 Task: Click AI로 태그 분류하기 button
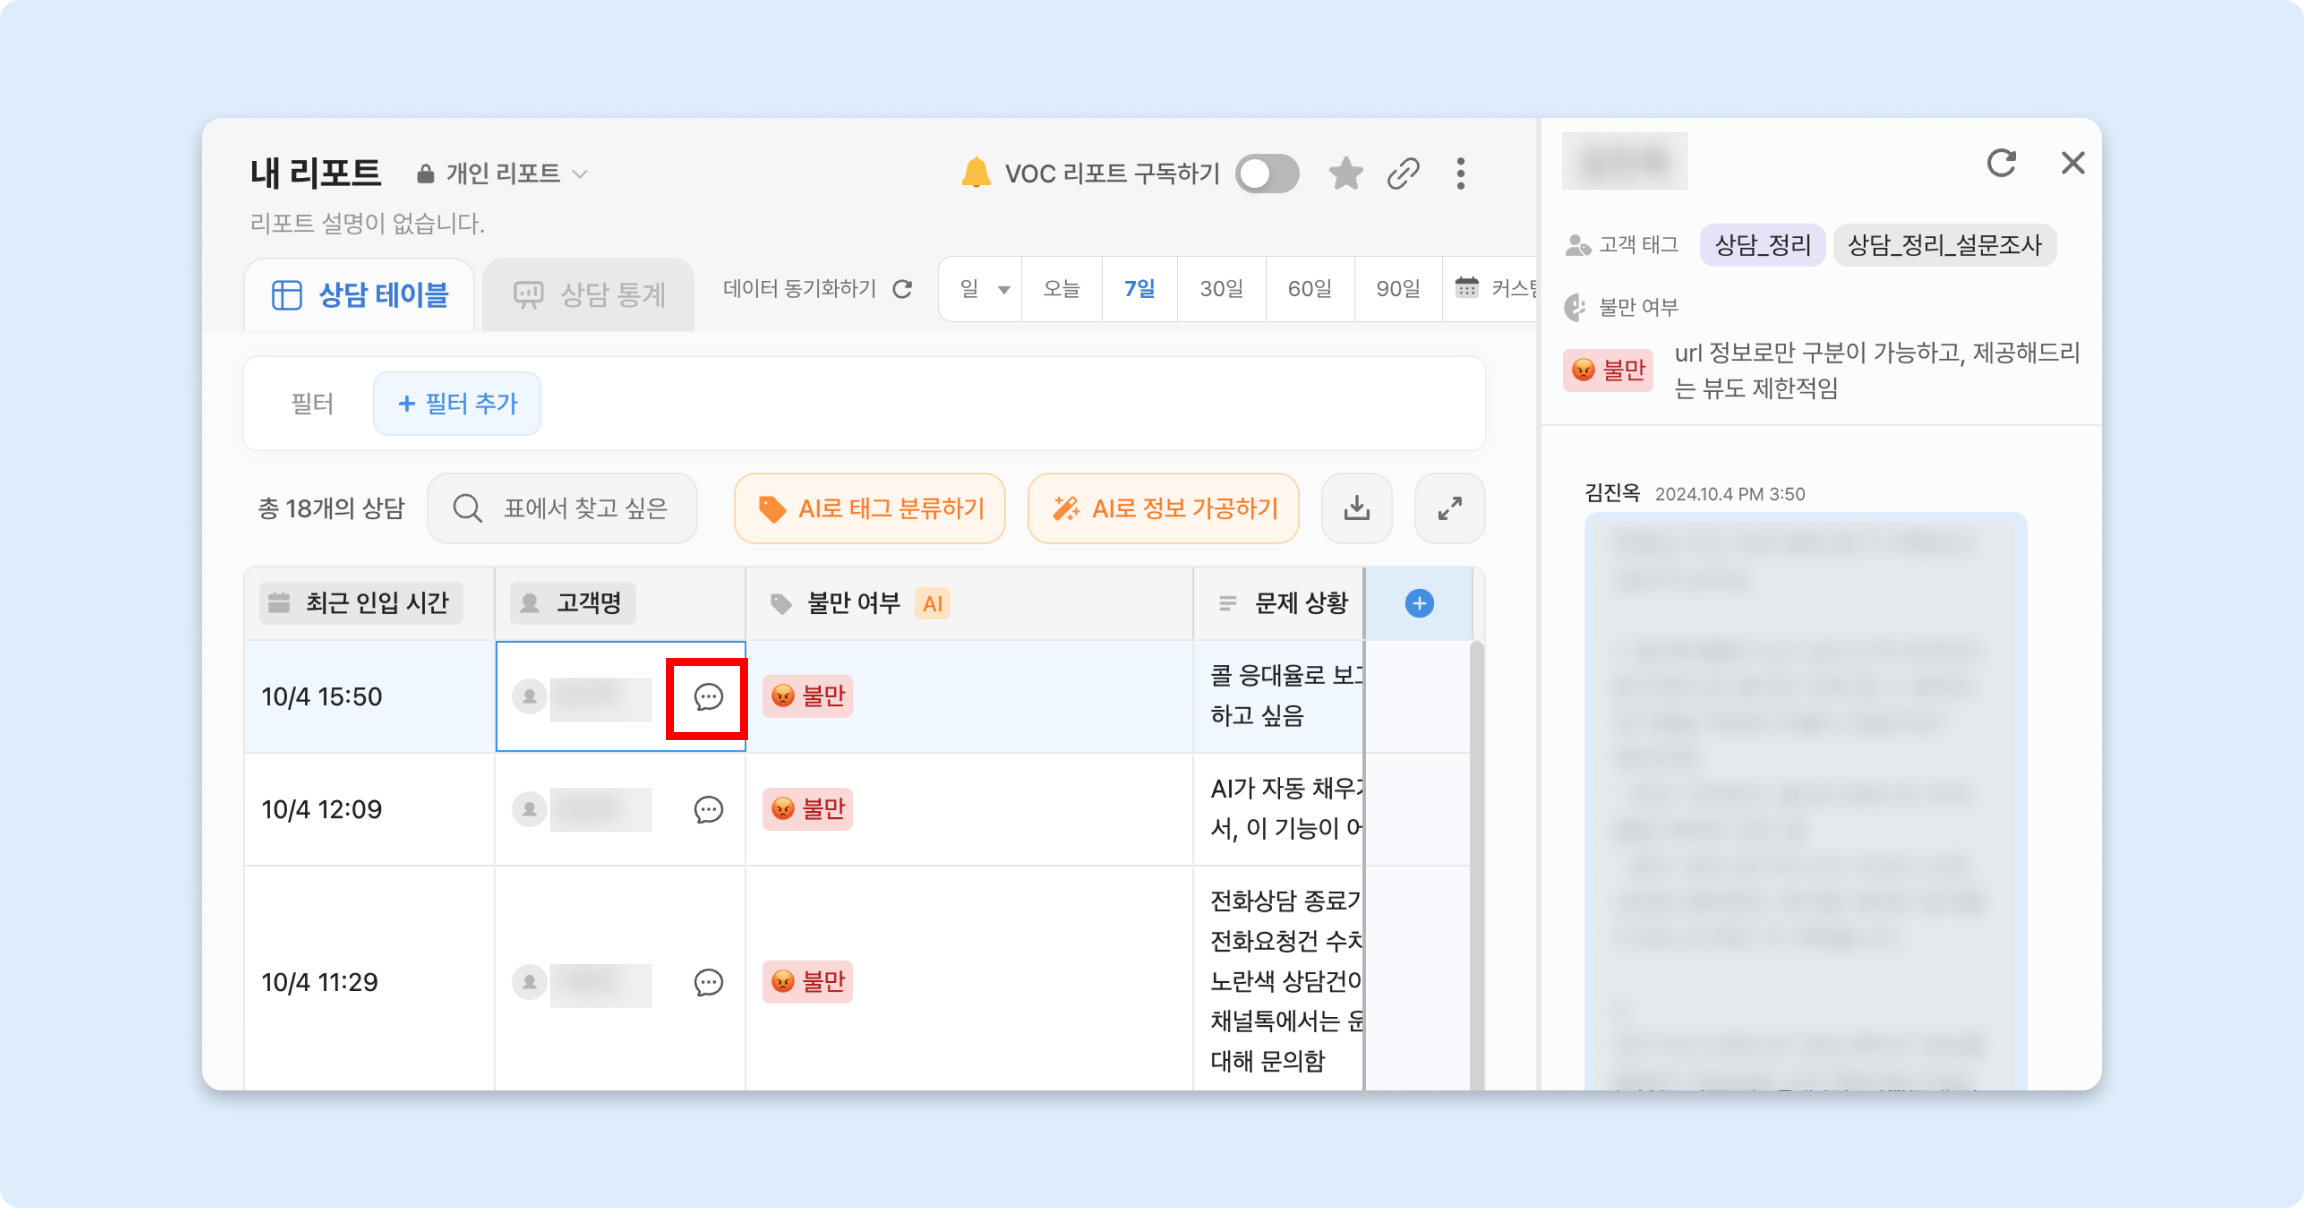[869, 508]
